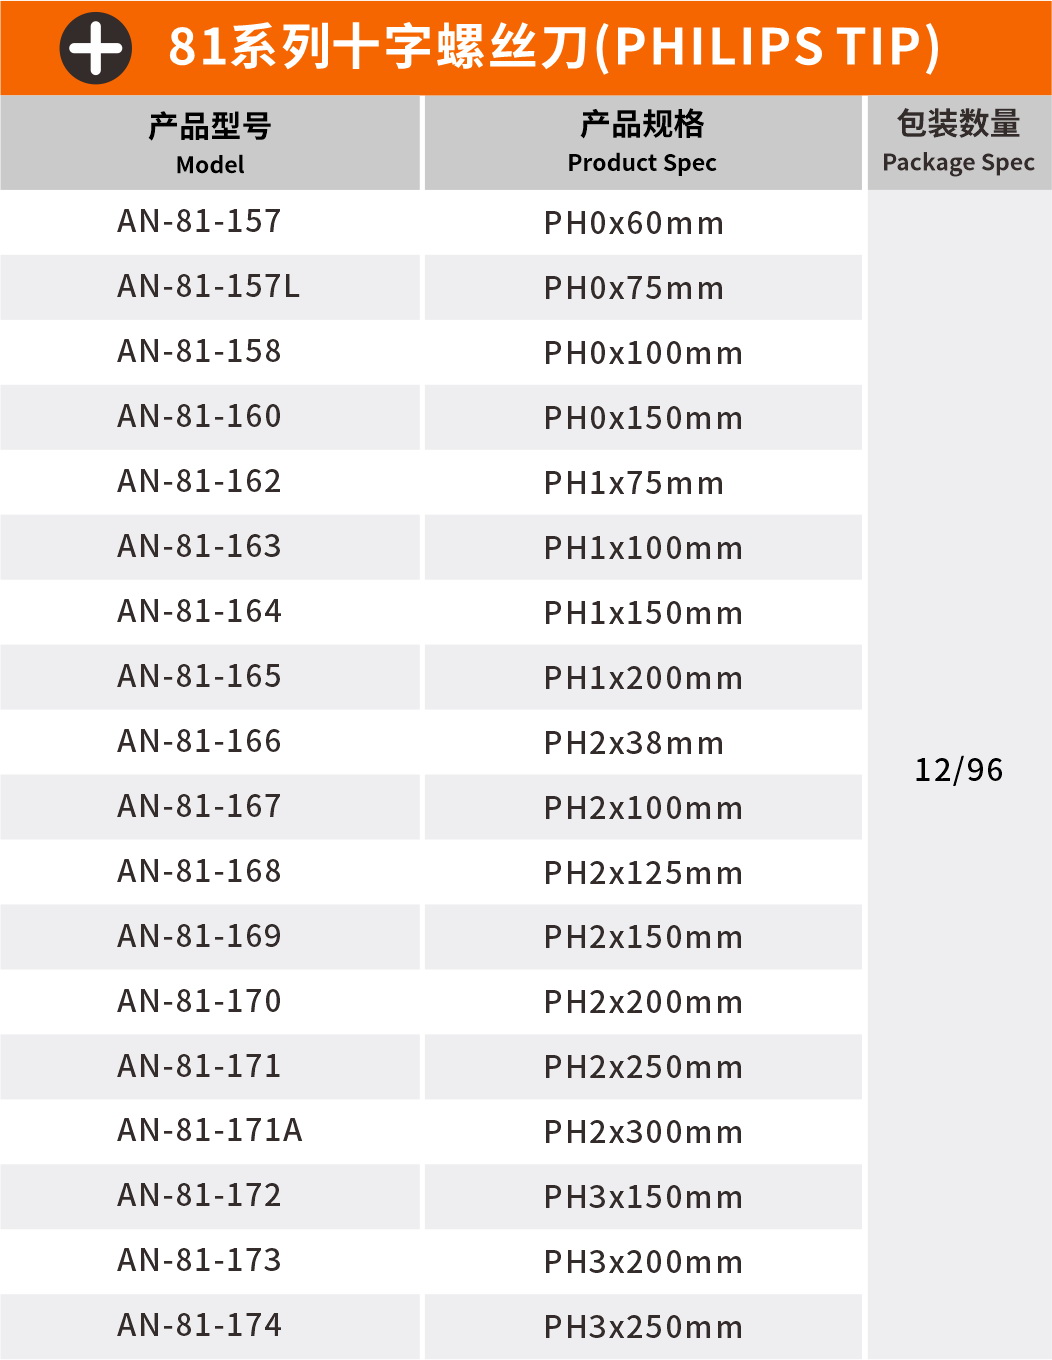Viewport: 1052px width, 1360px height.
Task: Select model AN-81-174 in last row
Action: pyautogui.click(x=199, y=1325)
